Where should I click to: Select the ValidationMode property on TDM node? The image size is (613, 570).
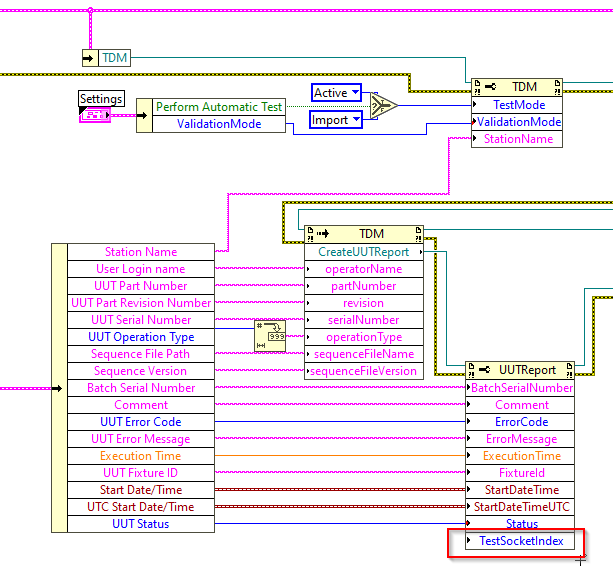tap(517, 122)
